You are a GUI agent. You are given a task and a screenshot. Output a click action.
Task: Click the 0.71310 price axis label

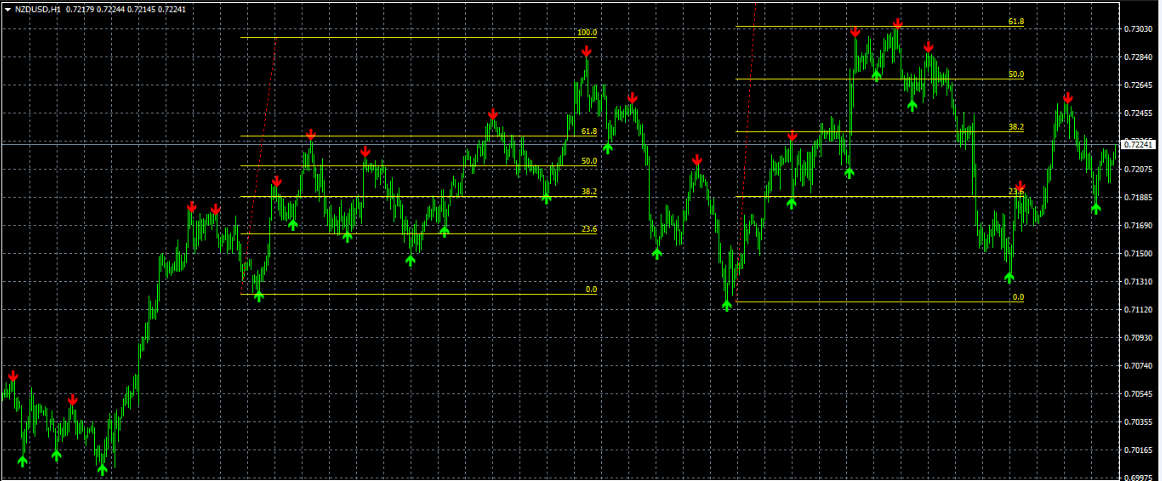pos(1138,282)
